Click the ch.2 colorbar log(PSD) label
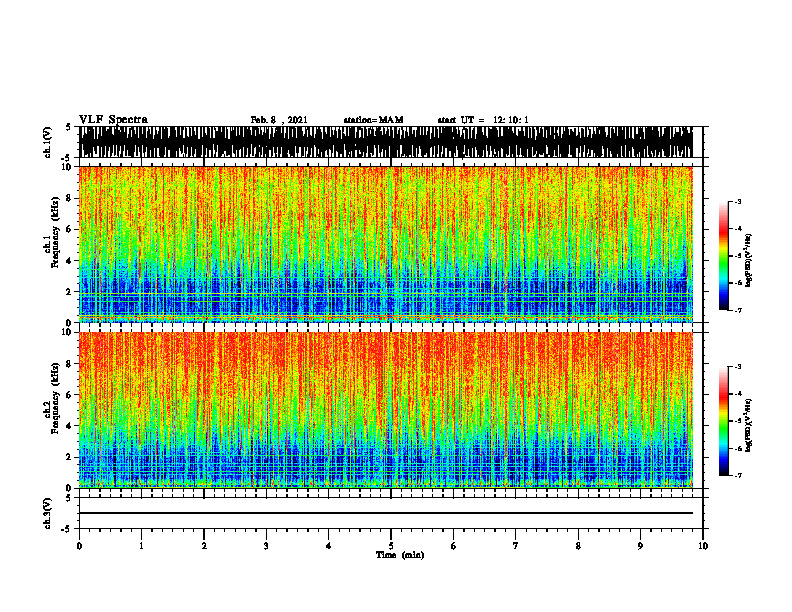The height and width of the screenshot is (612, 792). 748,425
